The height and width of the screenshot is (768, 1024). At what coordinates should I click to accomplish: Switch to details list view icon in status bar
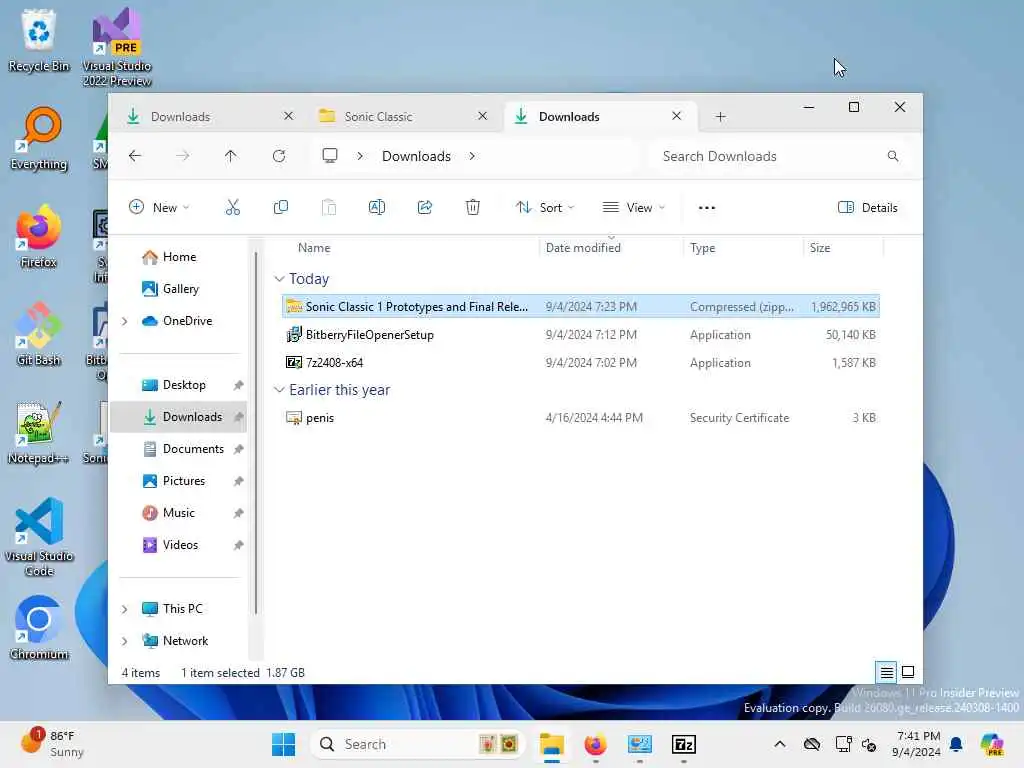pos(886,672)
